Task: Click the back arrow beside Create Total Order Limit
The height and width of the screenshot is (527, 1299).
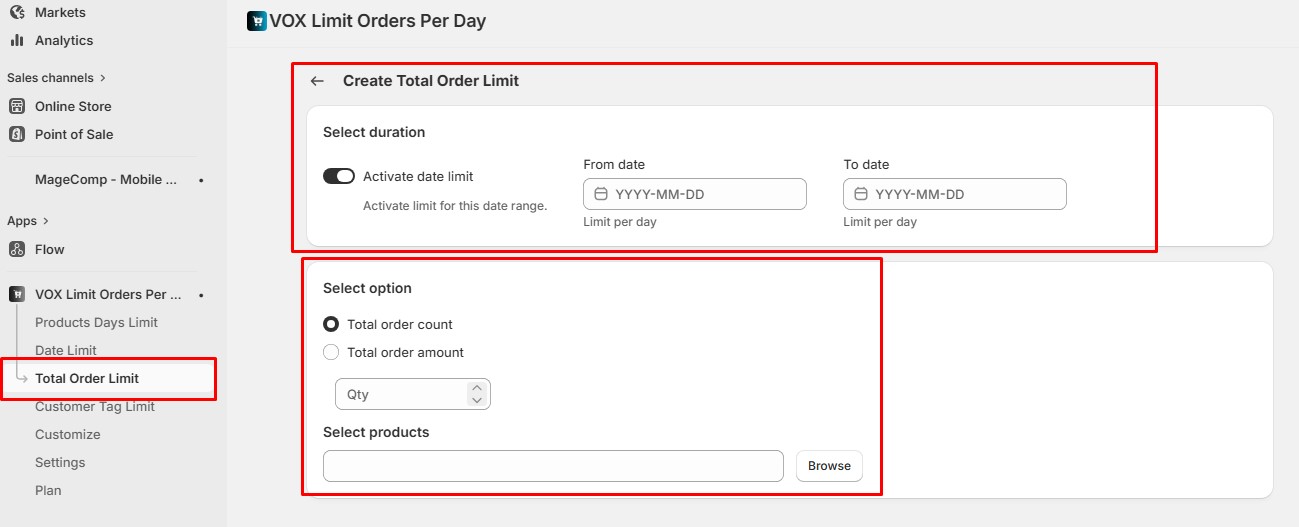Action: point(317,81)
